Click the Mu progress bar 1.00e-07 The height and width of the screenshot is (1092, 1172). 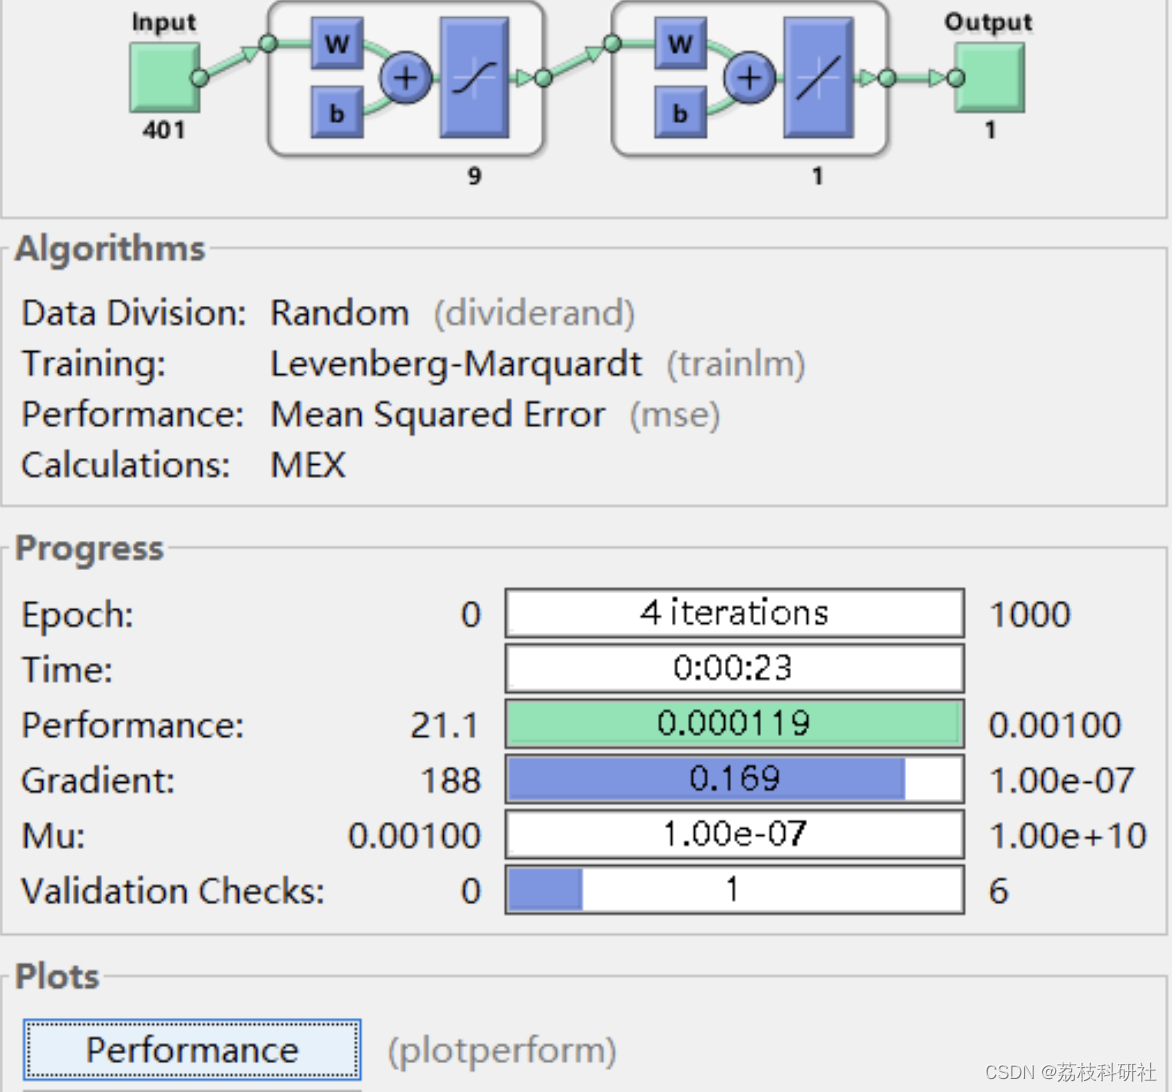point(735,834)
